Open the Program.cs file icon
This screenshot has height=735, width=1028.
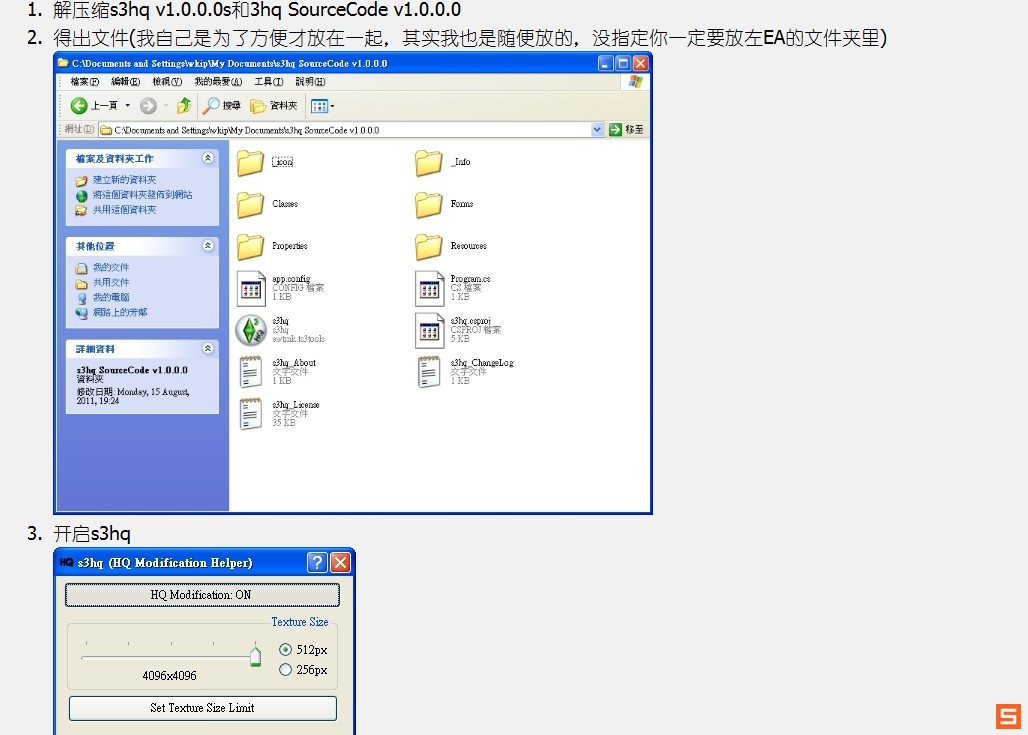pyautogui.click(x=429, y=288)
